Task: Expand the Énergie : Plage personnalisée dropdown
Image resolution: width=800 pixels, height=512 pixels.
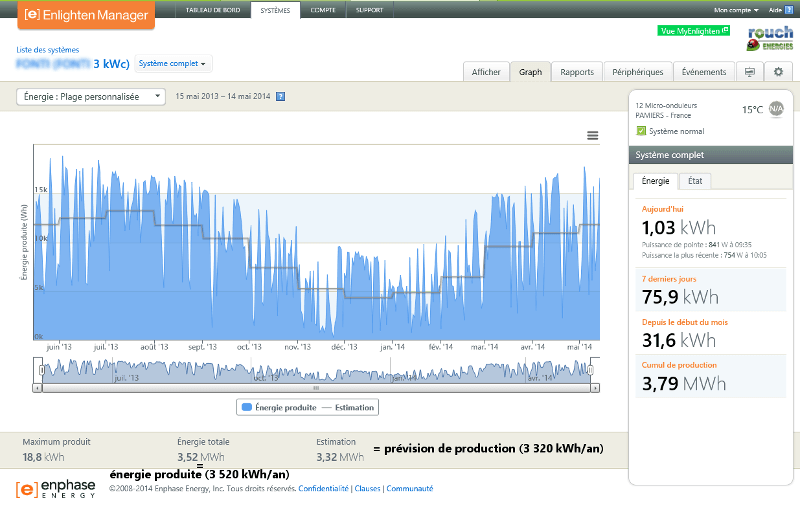Action: click(x=92, y=97)
